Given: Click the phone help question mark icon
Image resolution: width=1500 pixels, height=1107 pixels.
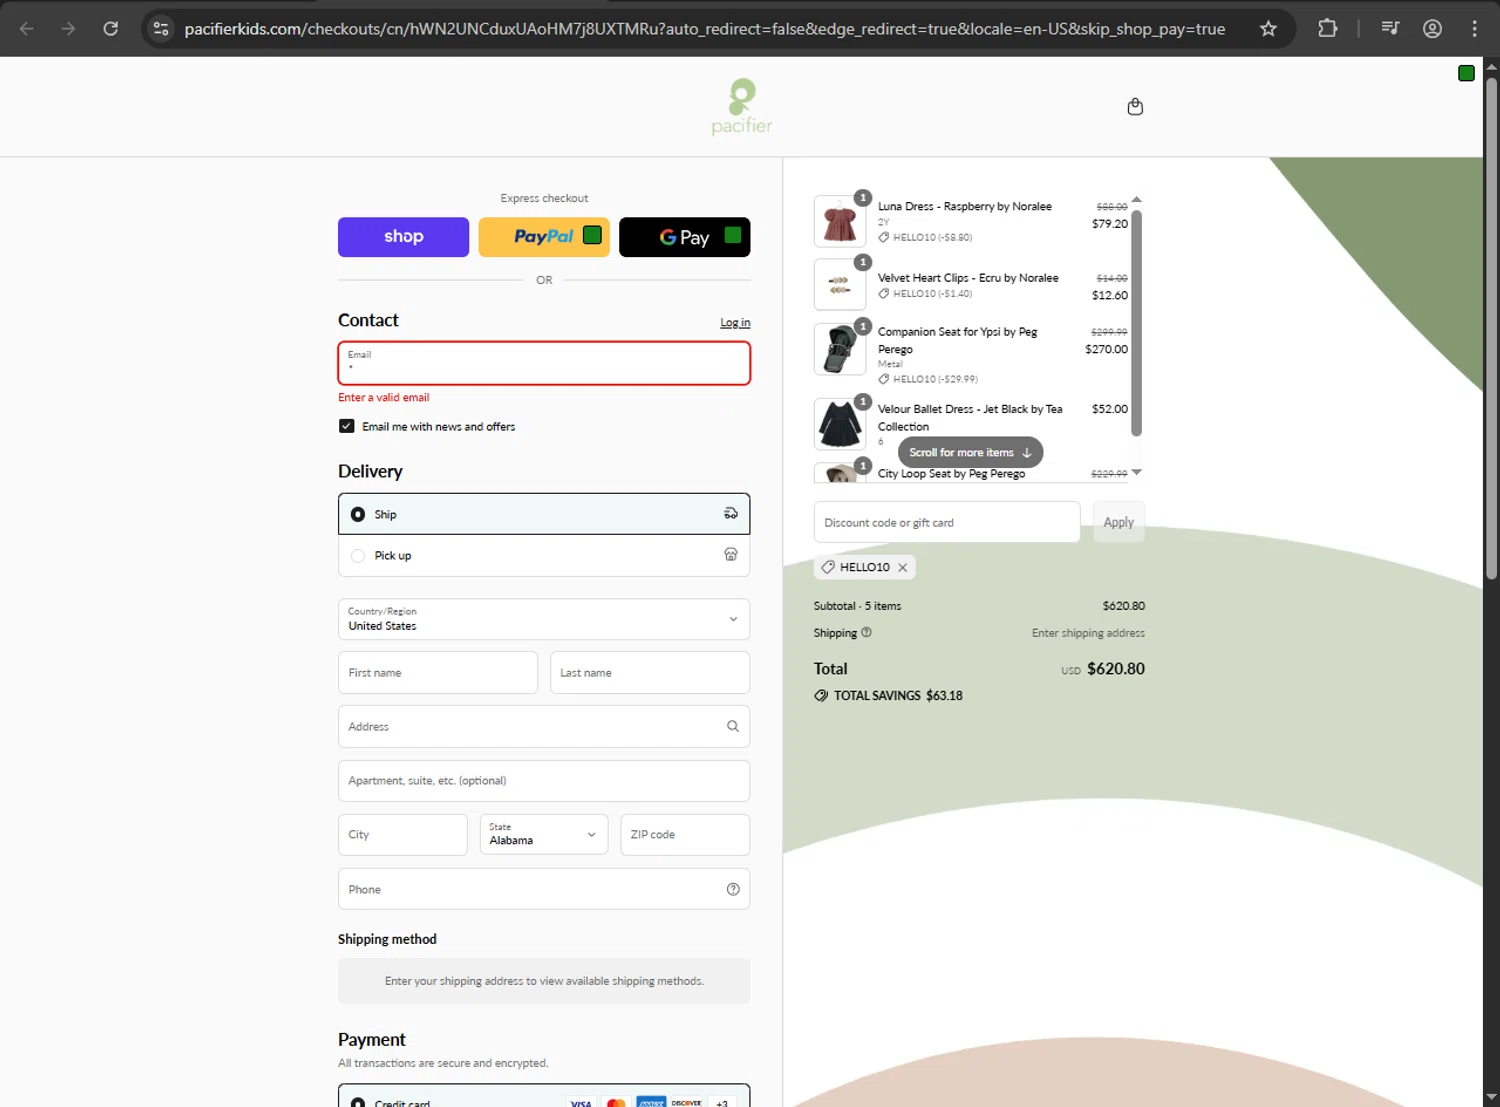Looking at the screenshot, I should 733,889.
